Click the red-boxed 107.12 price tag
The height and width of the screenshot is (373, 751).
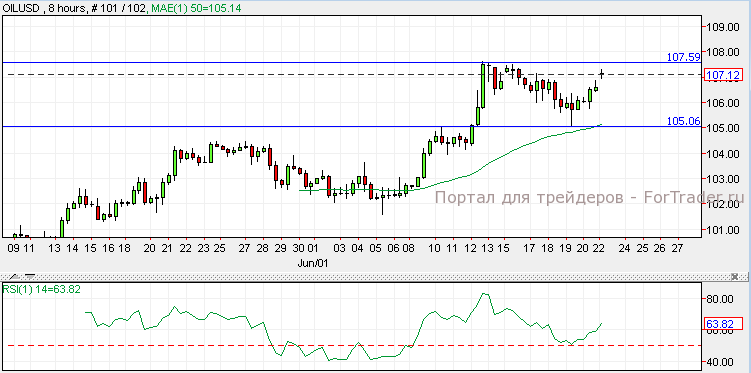pos(723,75)
